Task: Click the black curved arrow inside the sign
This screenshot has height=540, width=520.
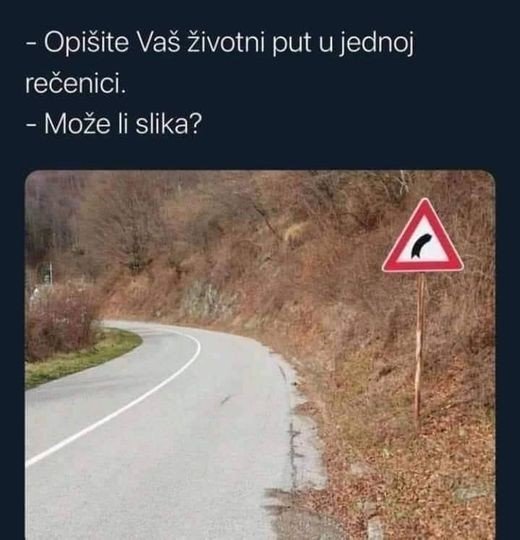Action: point(420,245)
